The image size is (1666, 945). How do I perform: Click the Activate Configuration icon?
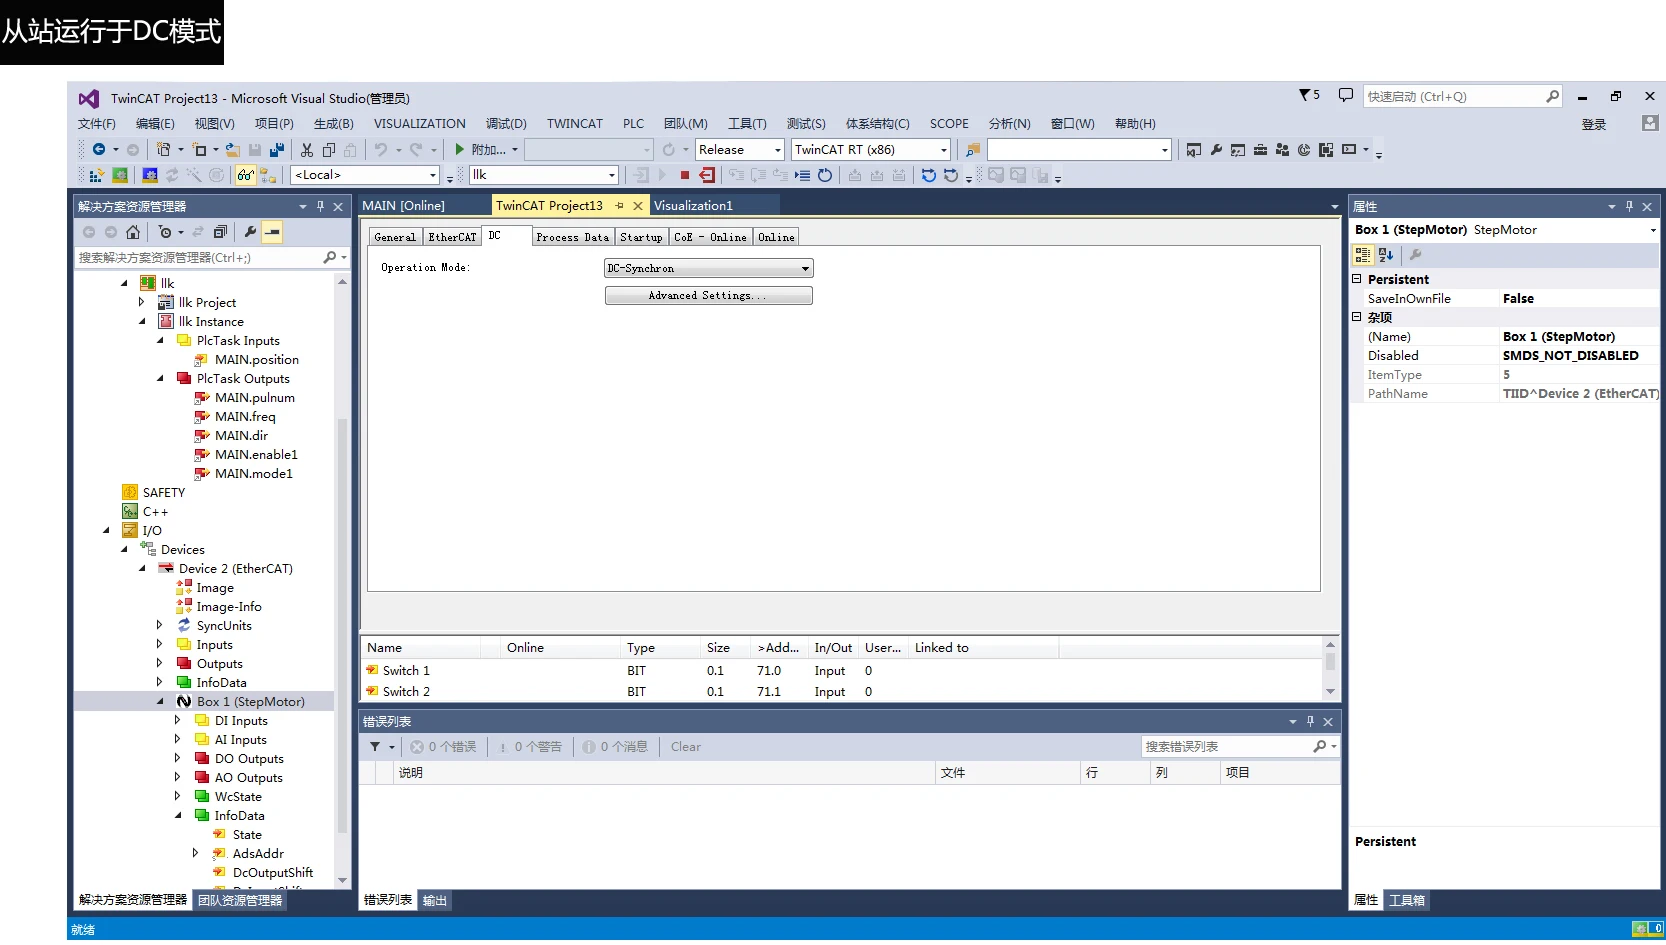96,175
